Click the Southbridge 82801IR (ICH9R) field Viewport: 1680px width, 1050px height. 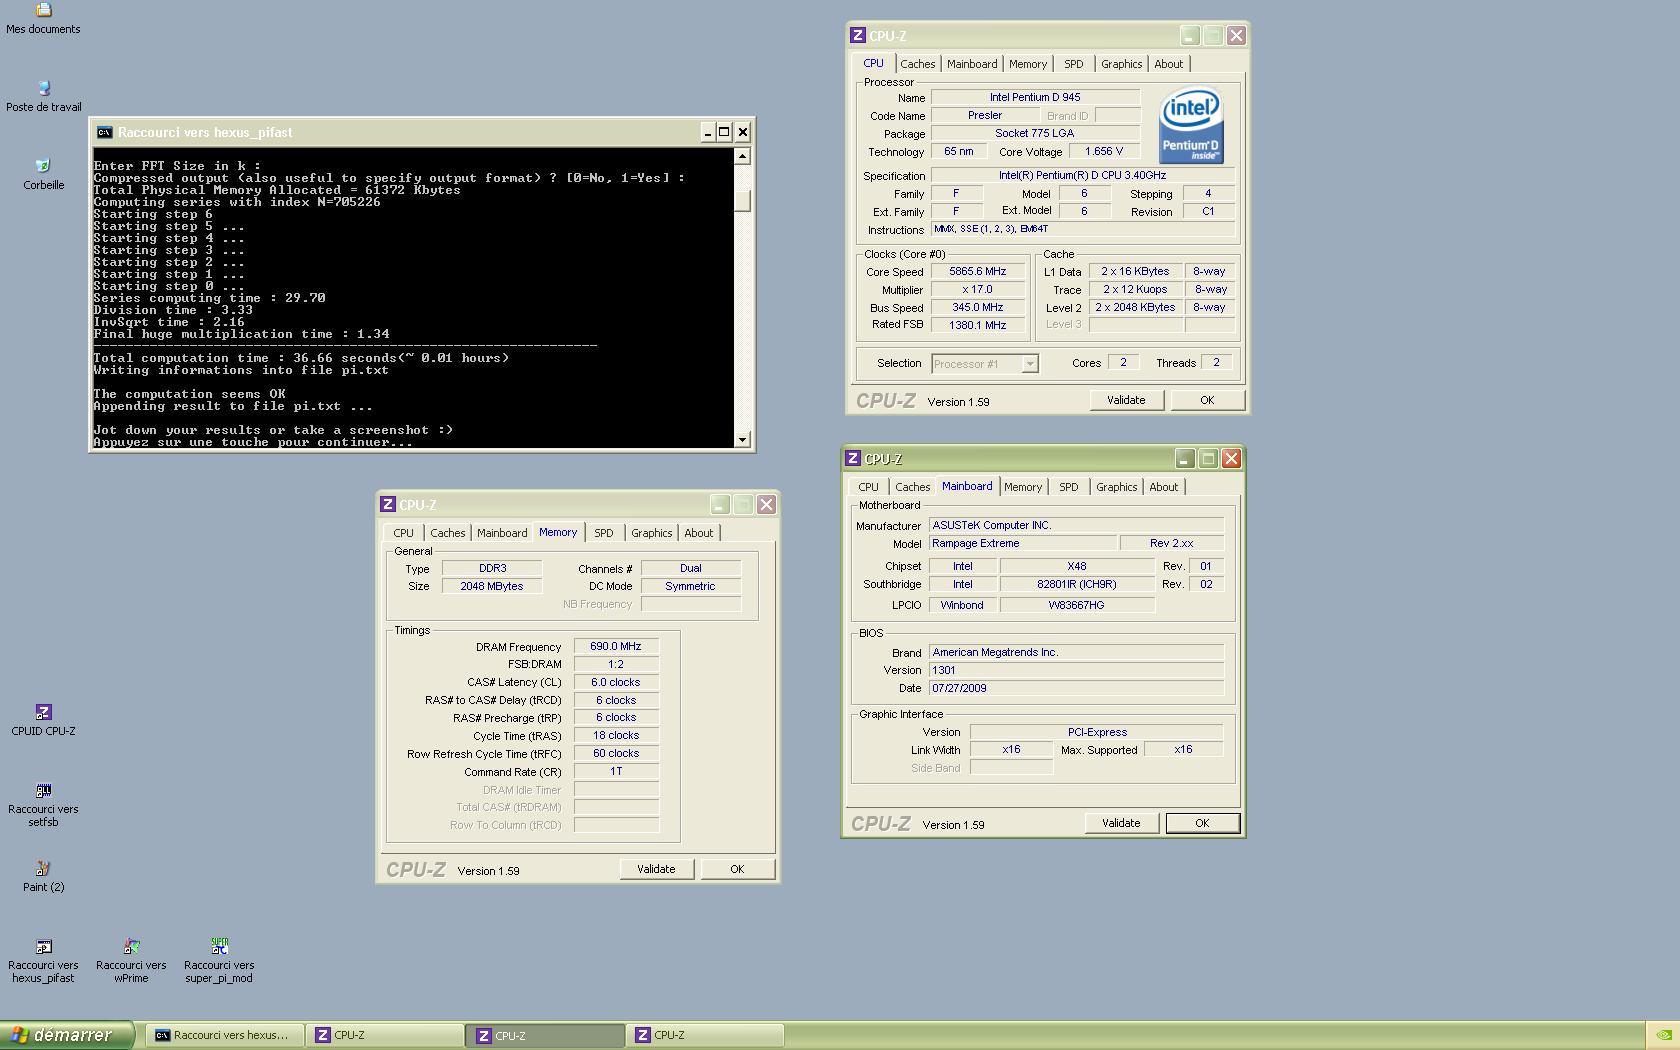(x=1077, y=585)
